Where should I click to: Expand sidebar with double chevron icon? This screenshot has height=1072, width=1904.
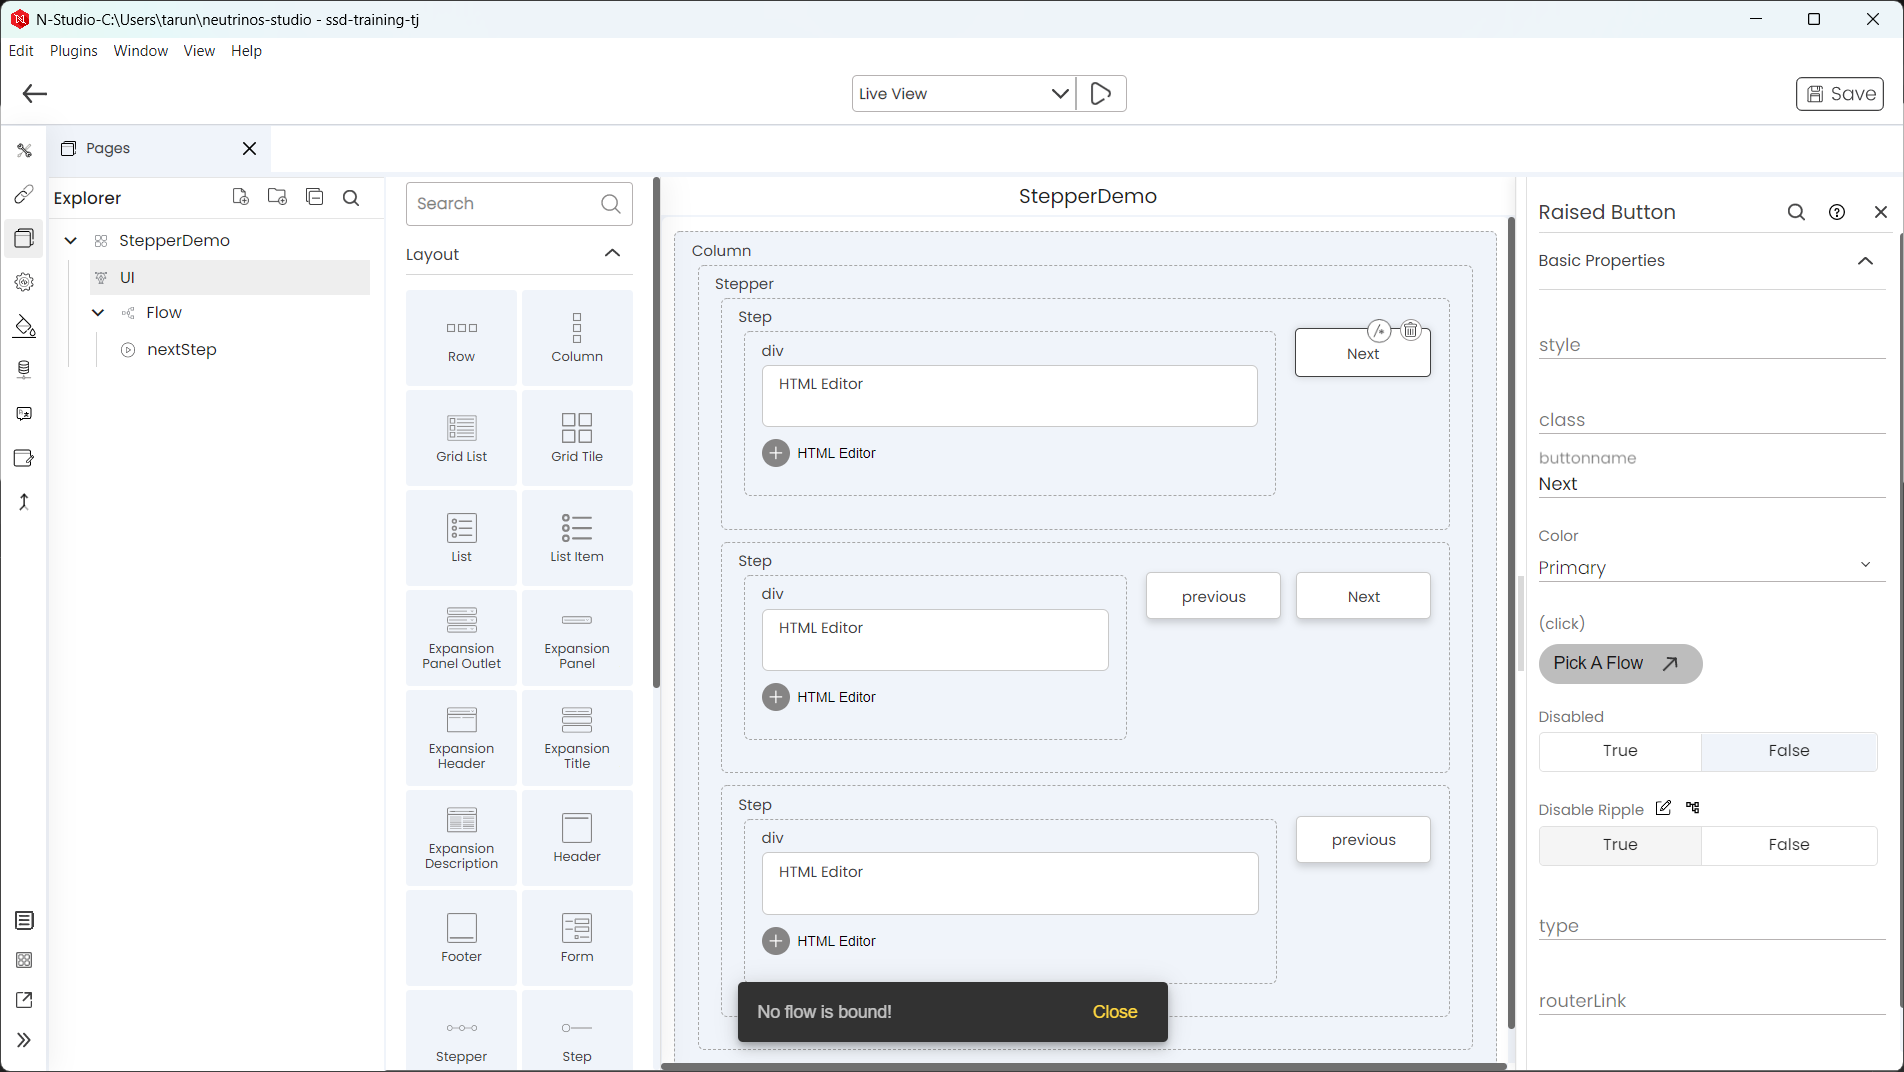[24, 1040]
